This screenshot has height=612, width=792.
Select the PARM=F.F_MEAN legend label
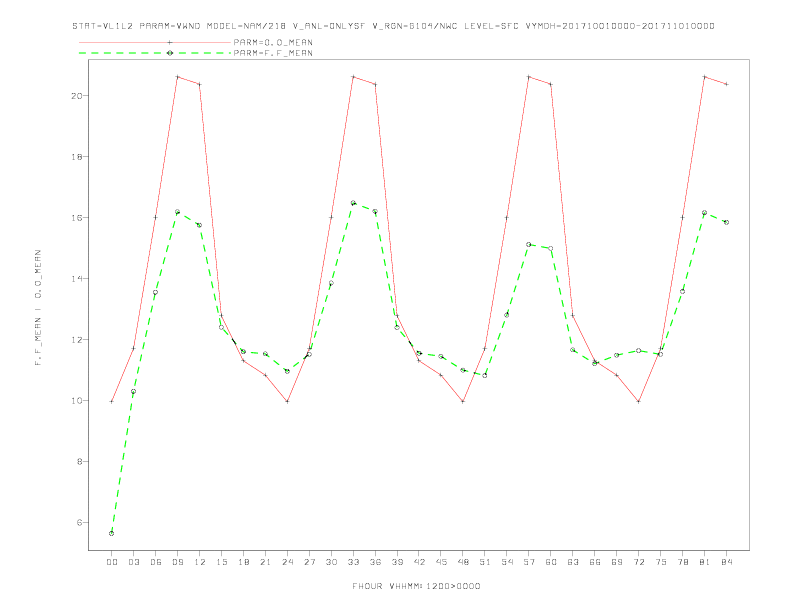click(273, 53)
